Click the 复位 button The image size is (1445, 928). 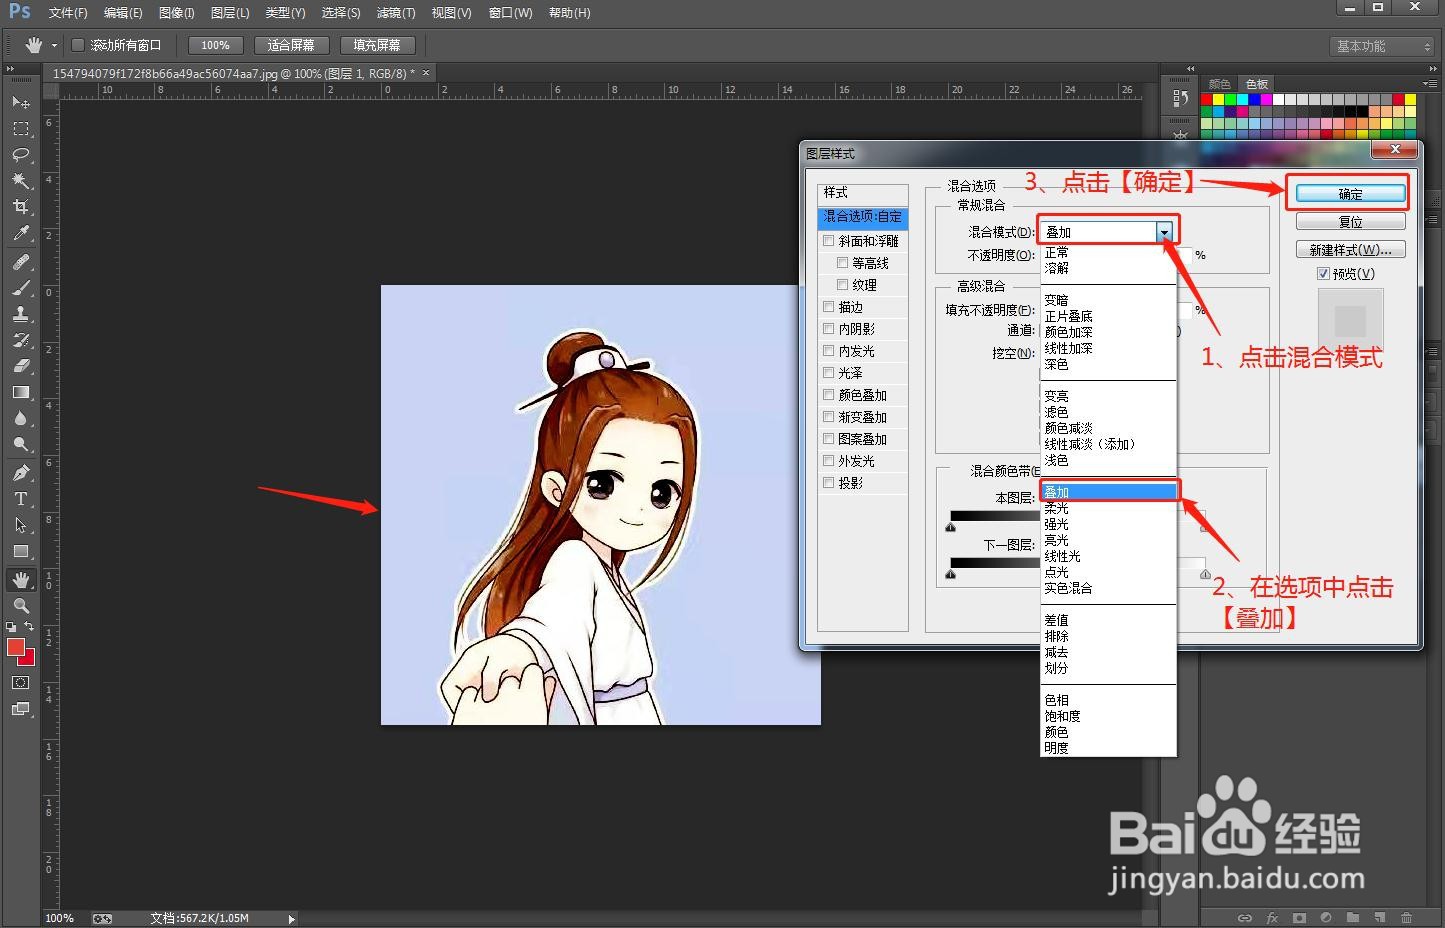tap(1350, 222)
